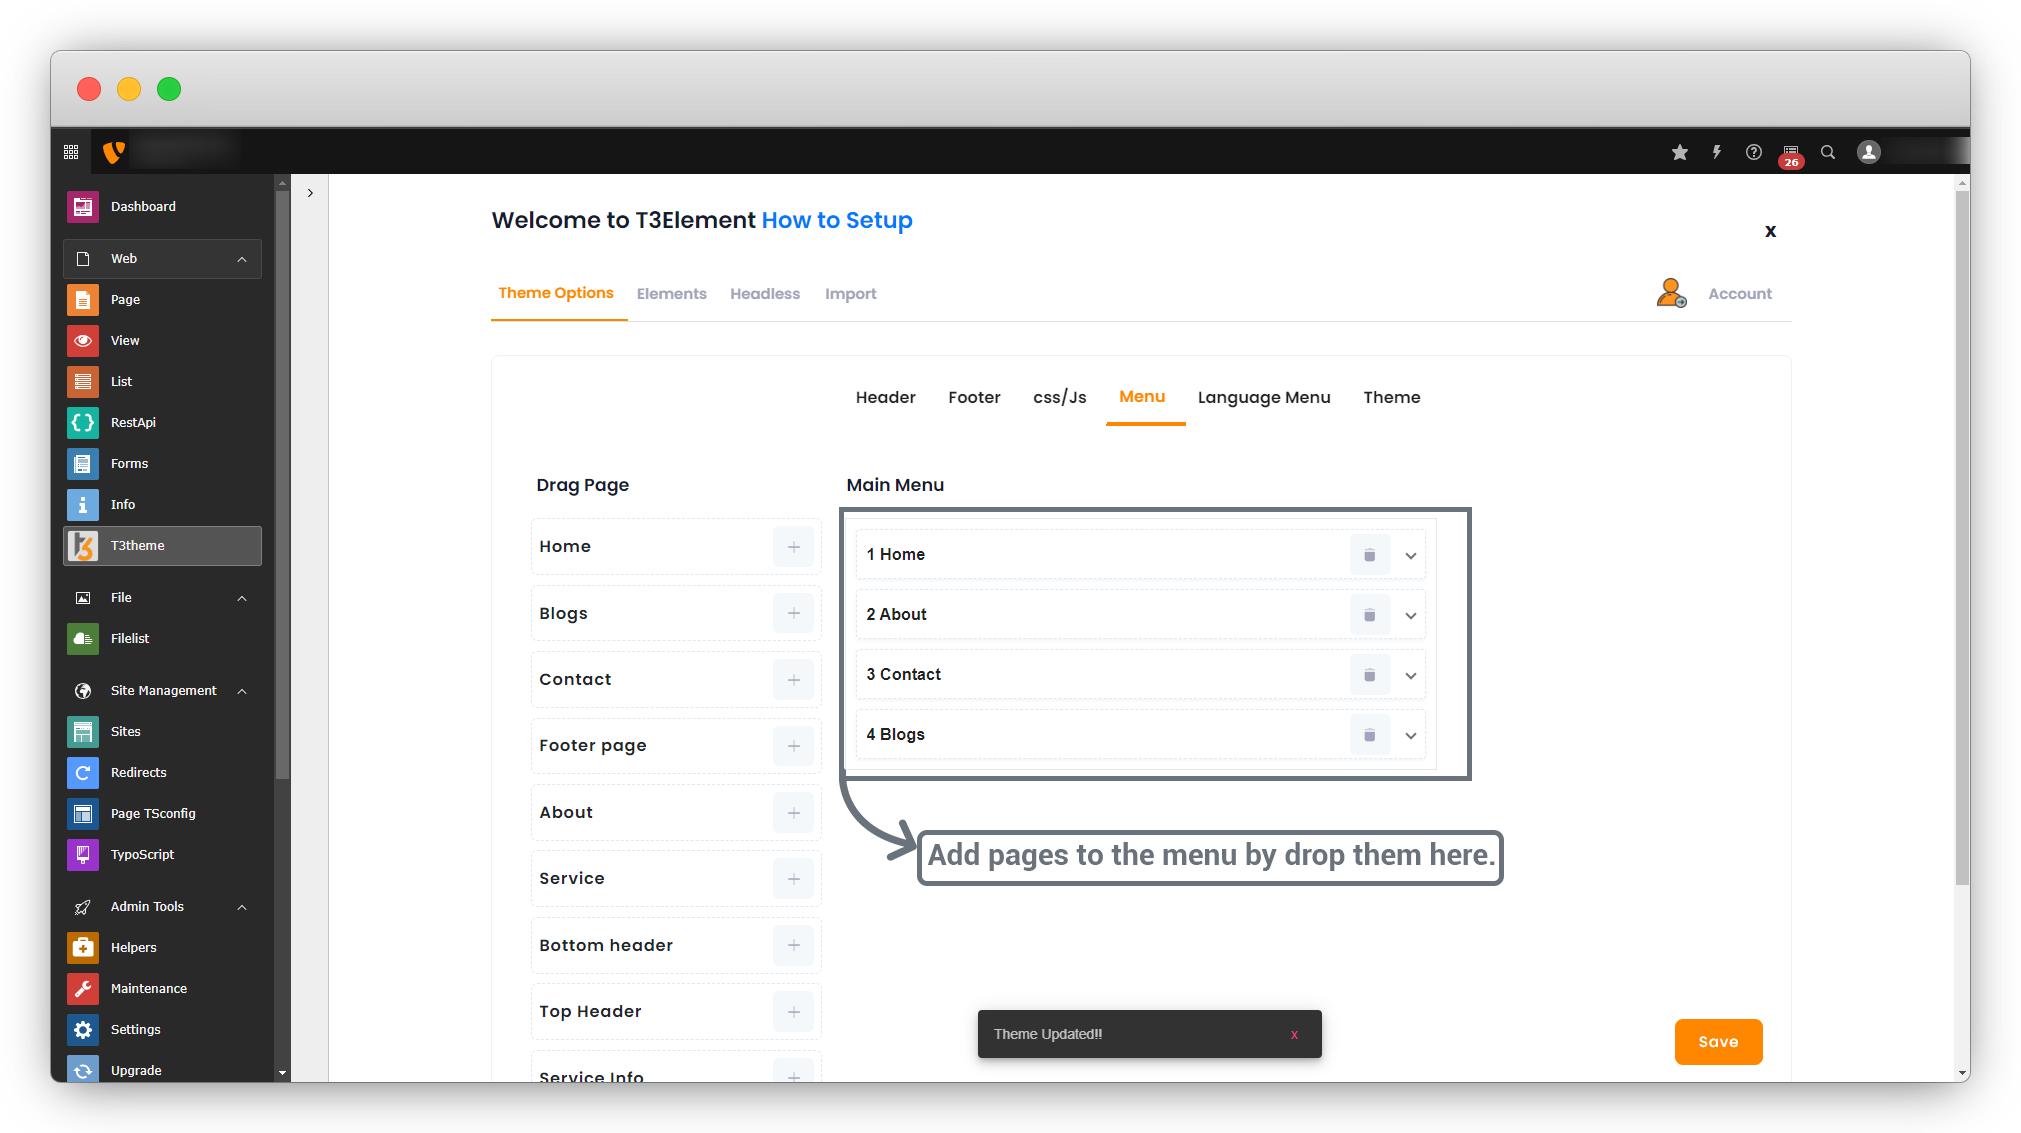
Task: Open the flush caches lightning icon
Action: pos(1717,152)
